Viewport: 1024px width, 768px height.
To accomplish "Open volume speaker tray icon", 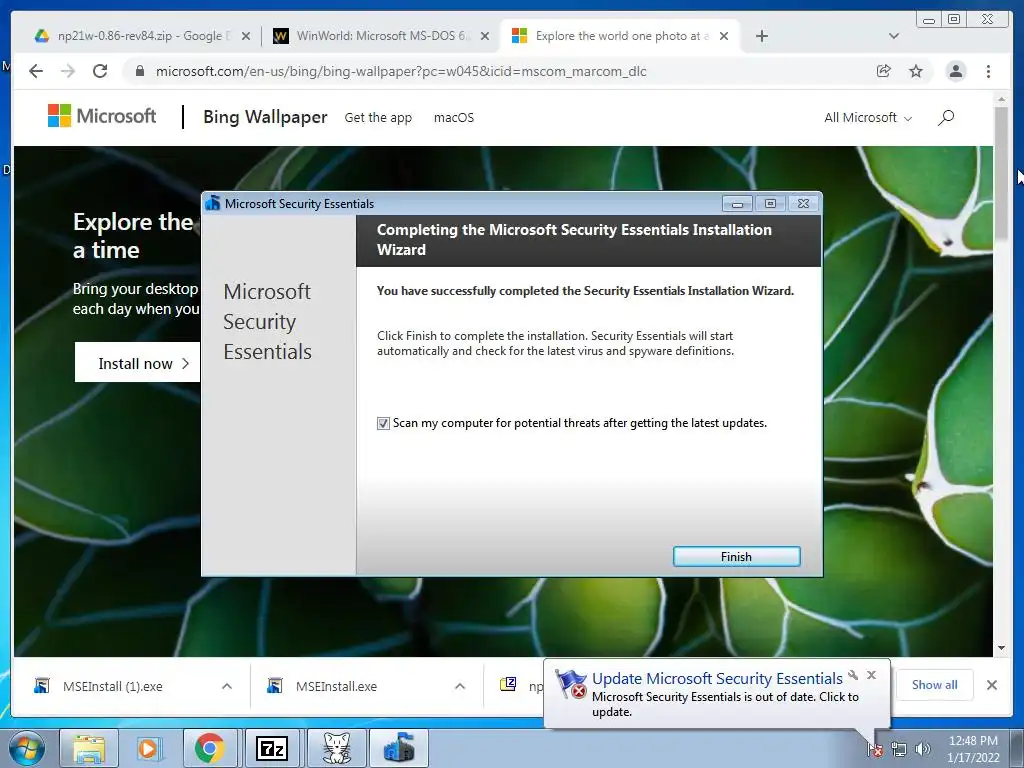I will [x=922, y=749].
